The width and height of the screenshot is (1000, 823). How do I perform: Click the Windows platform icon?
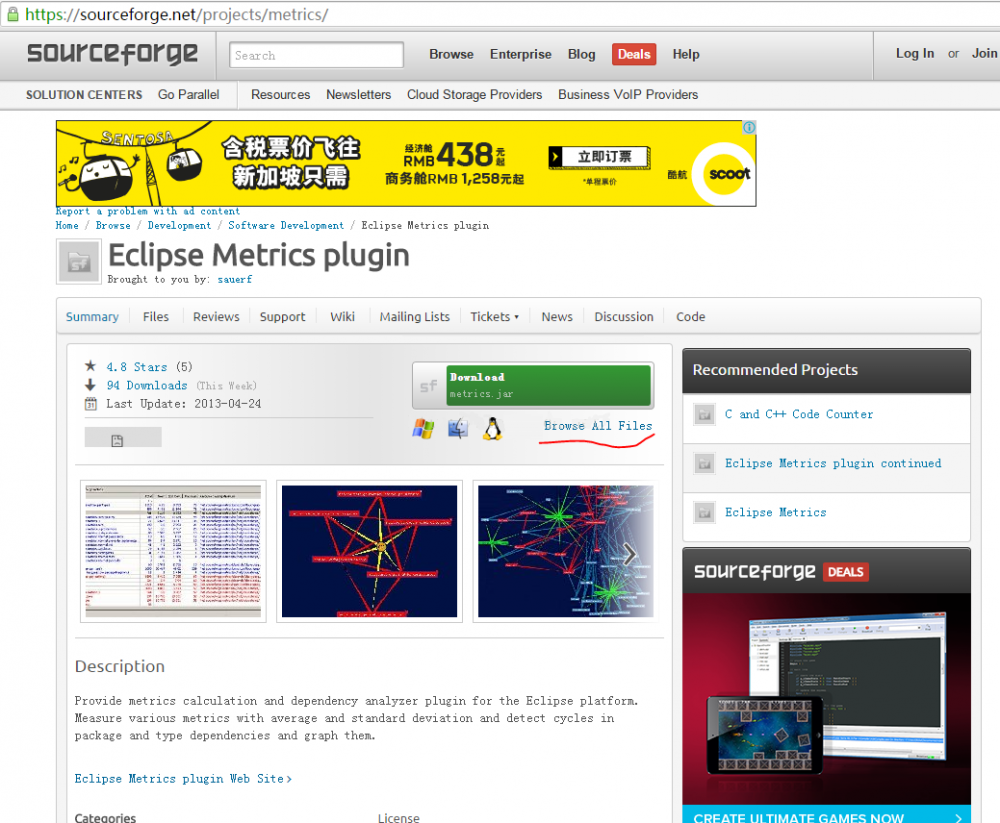[x=423, y=429]
